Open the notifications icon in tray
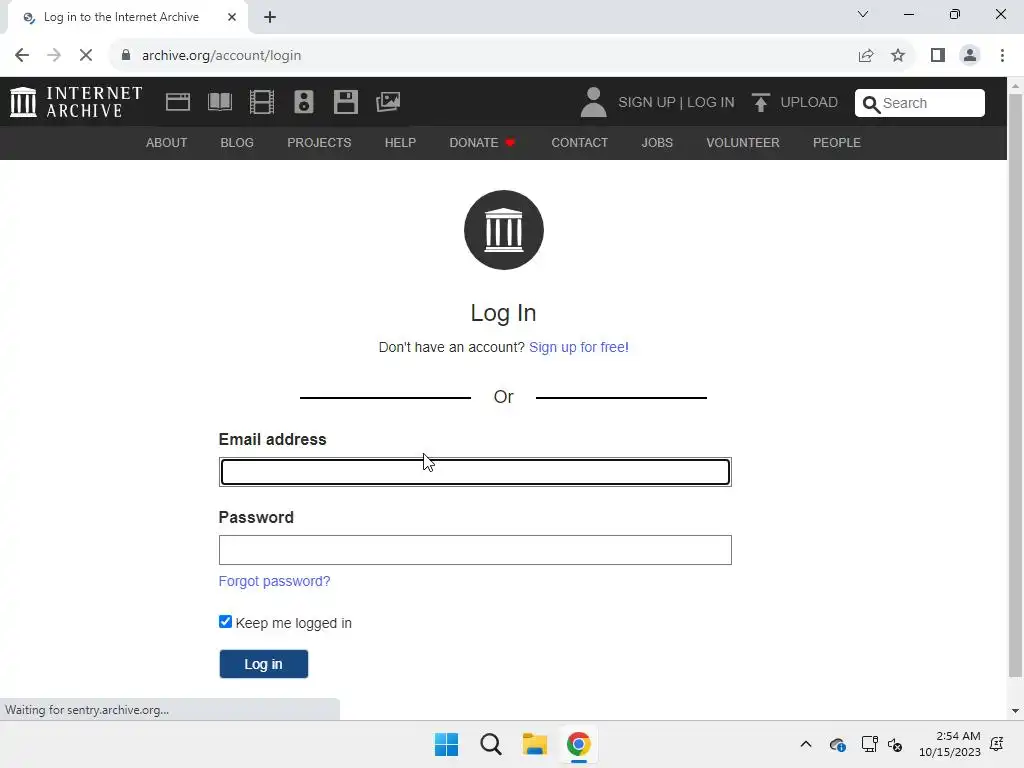 997,744
